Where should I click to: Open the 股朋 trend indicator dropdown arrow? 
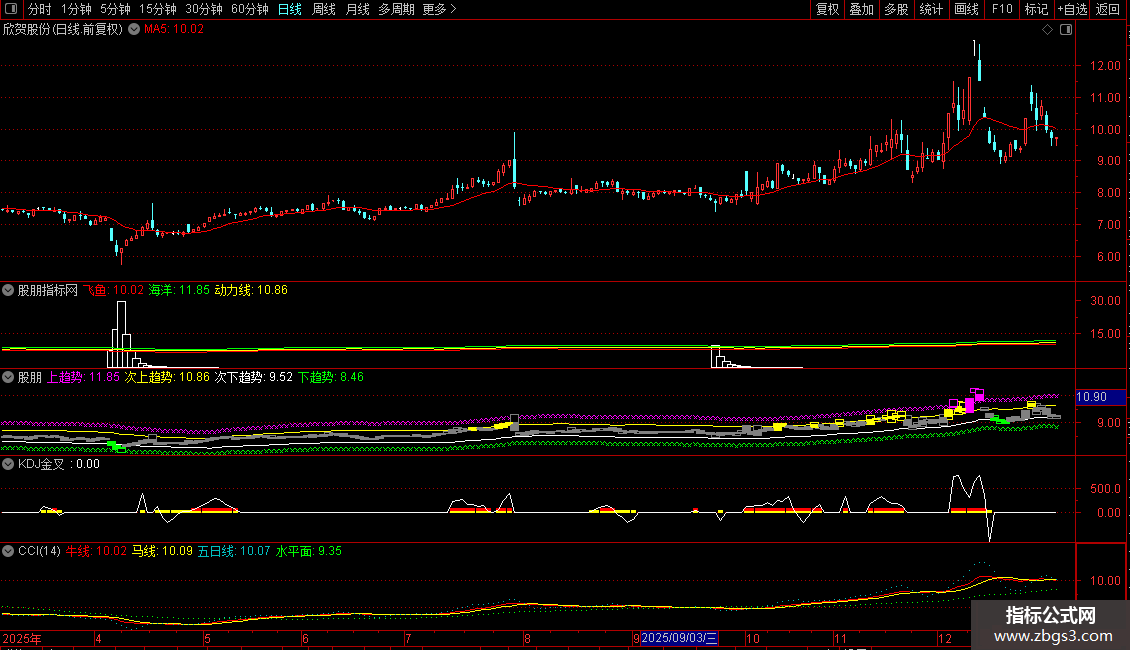(9, 378)
